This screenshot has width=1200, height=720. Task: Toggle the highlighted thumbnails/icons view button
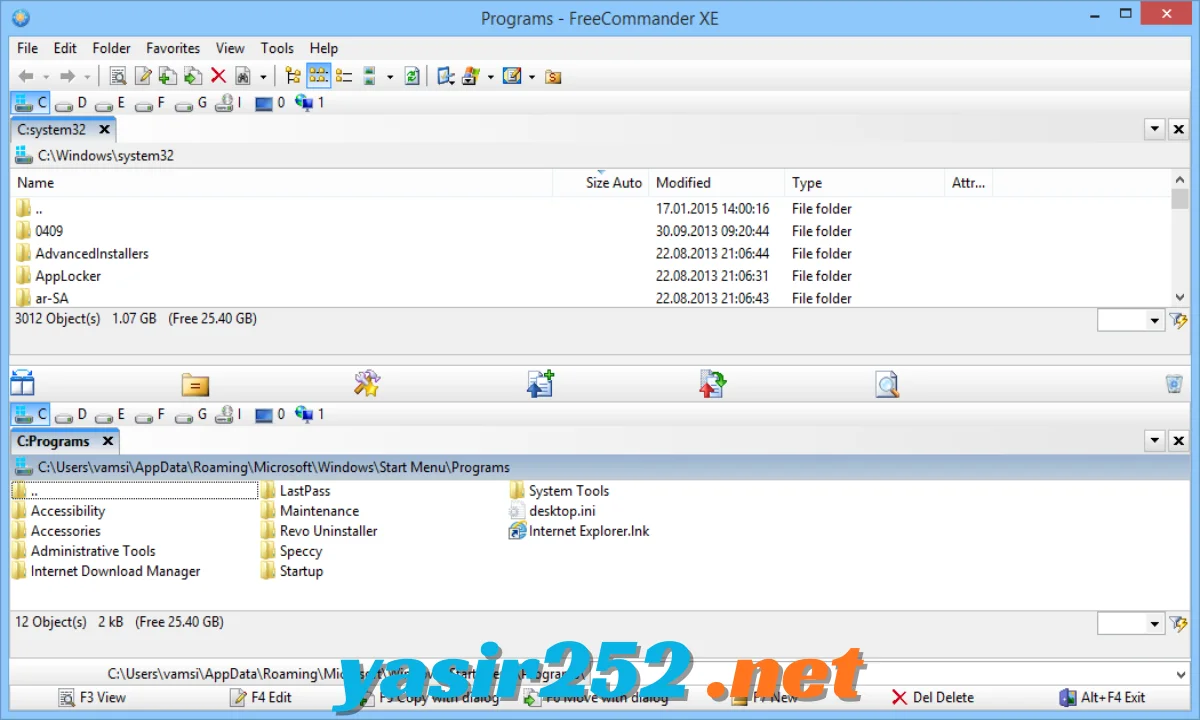click(x=318, y=76)
